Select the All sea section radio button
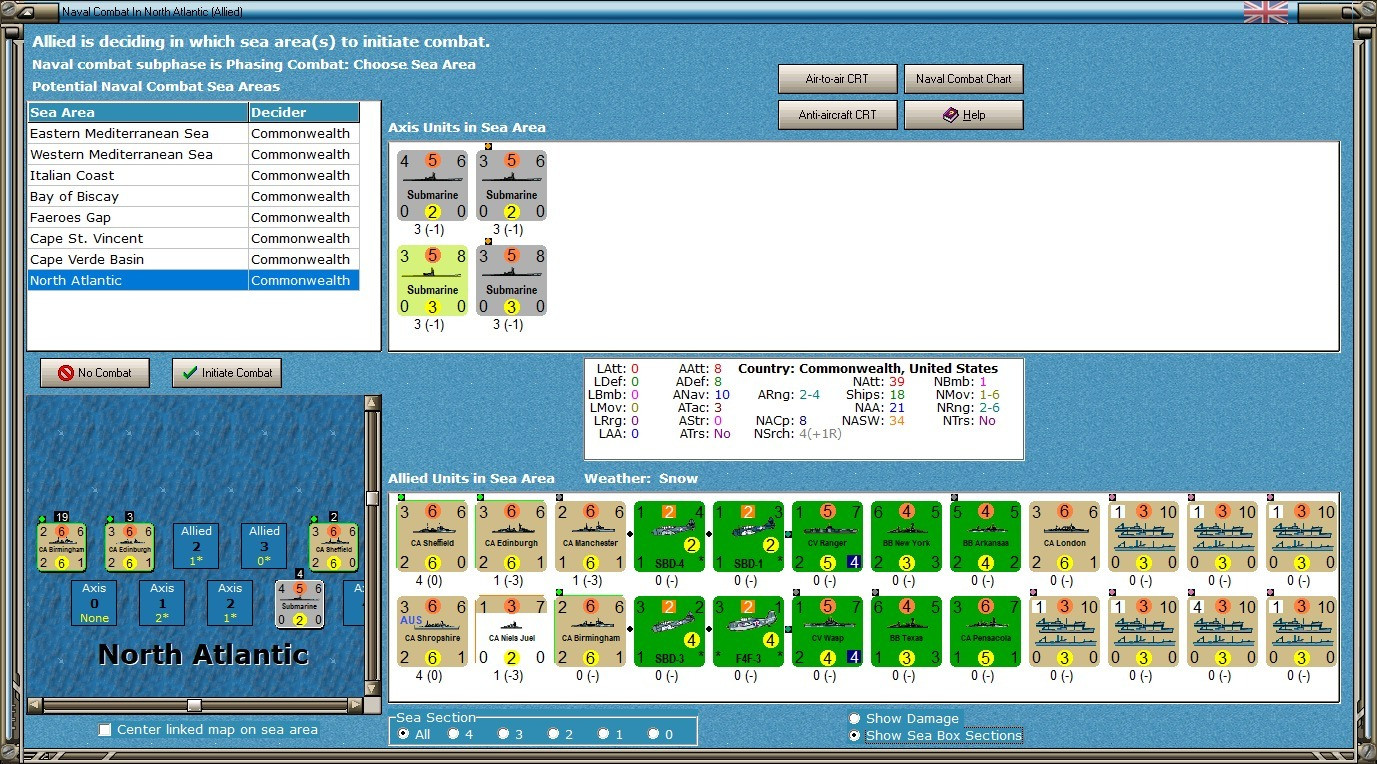 point(404,734)
